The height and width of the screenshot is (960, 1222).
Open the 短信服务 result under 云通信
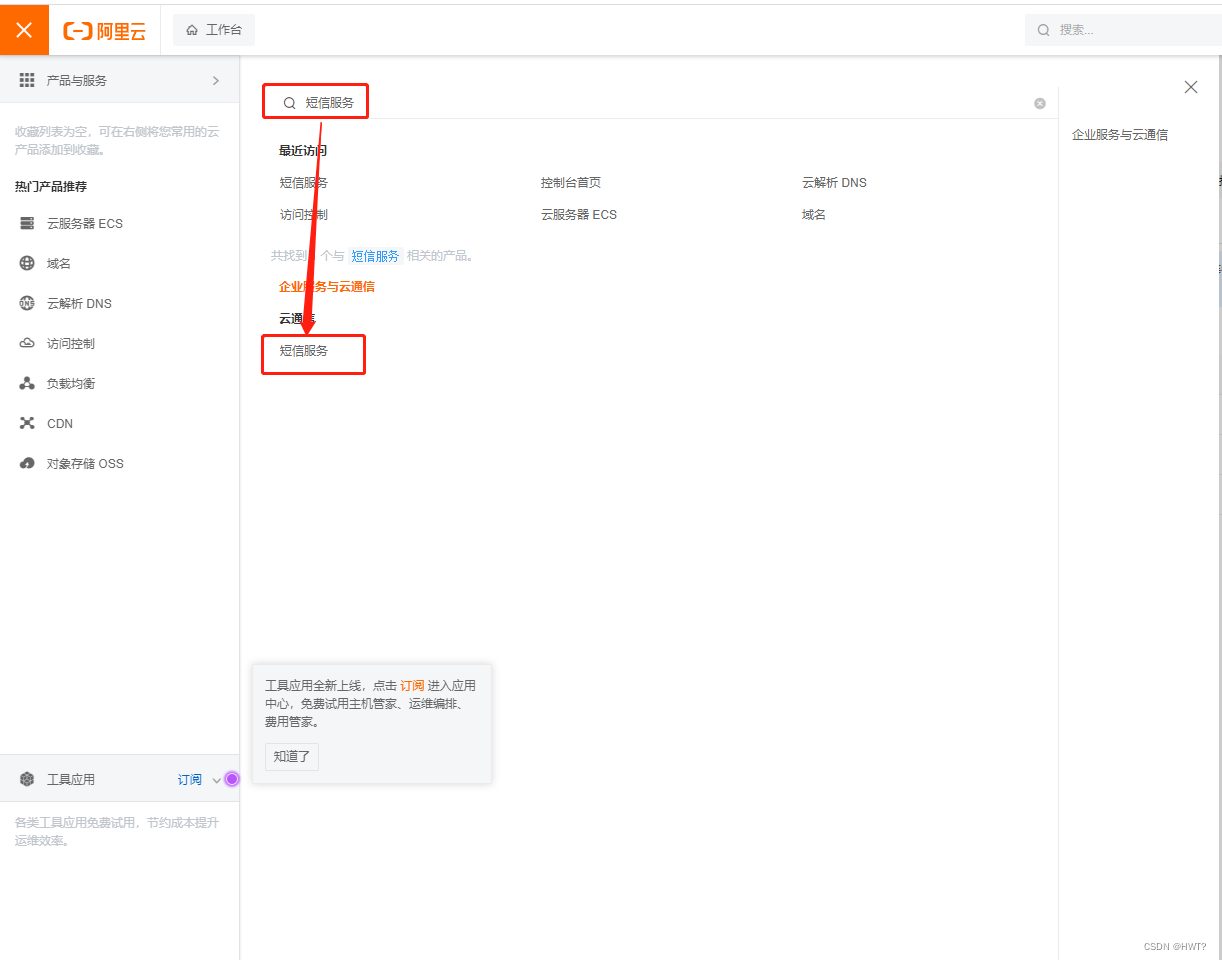pos(304,351)
